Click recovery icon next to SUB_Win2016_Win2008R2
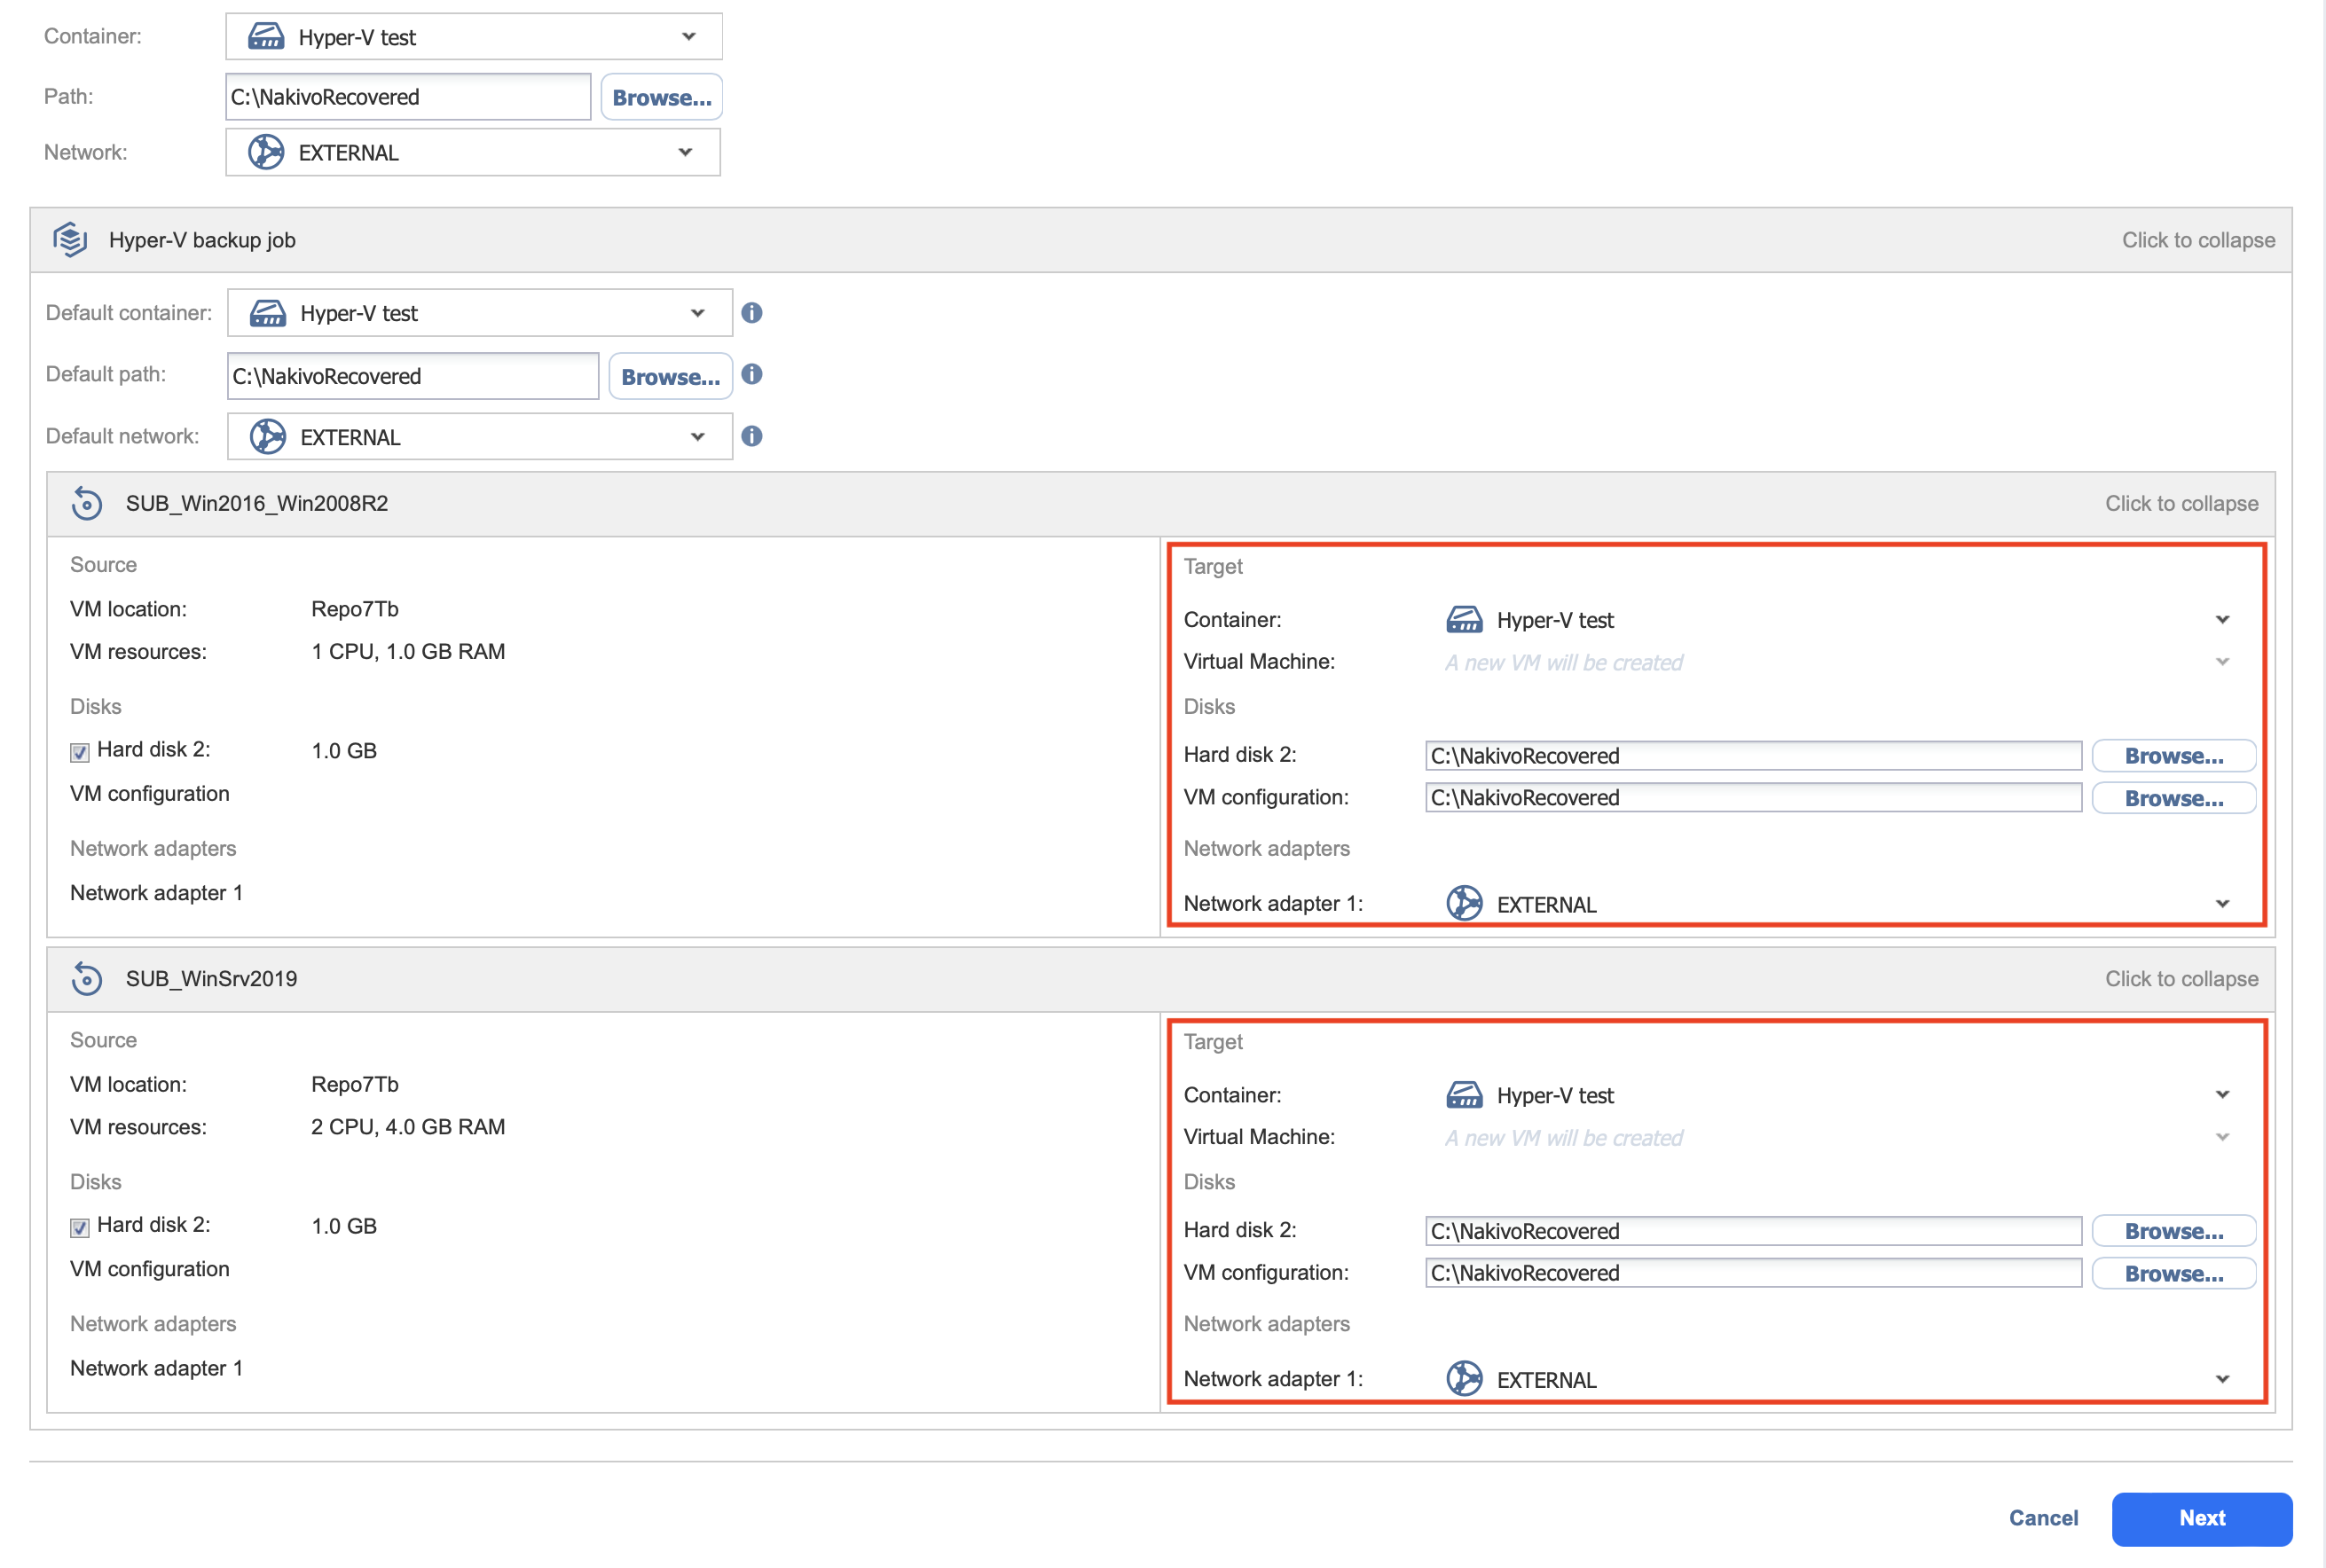2326x1568 pixels. pos(87,503)
